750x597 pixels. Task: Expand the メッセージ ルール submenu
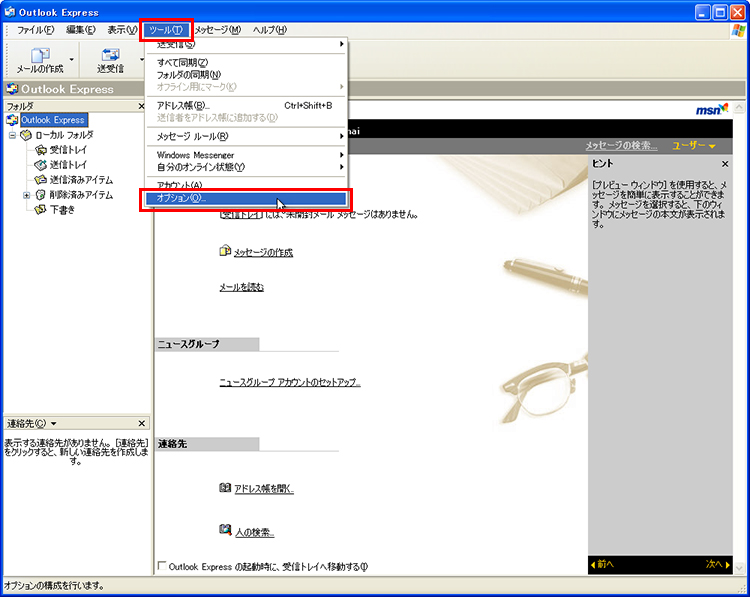pos(246,136)
